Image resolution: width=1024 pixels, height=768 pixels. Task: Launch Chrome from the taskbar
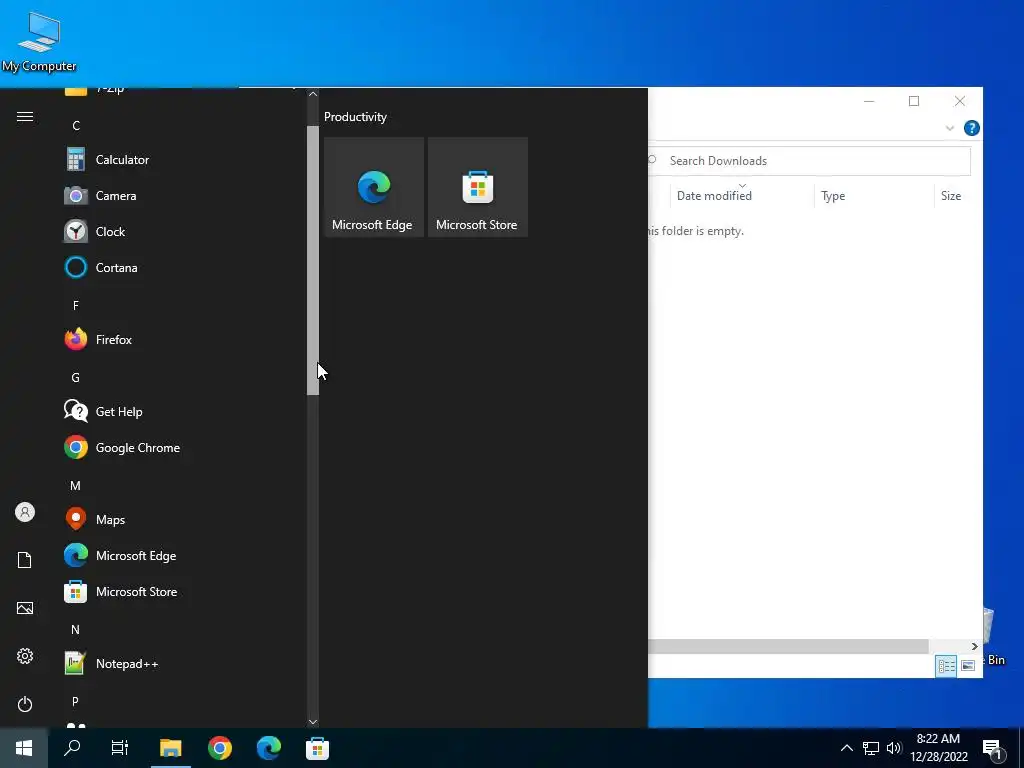click(220, 748)
